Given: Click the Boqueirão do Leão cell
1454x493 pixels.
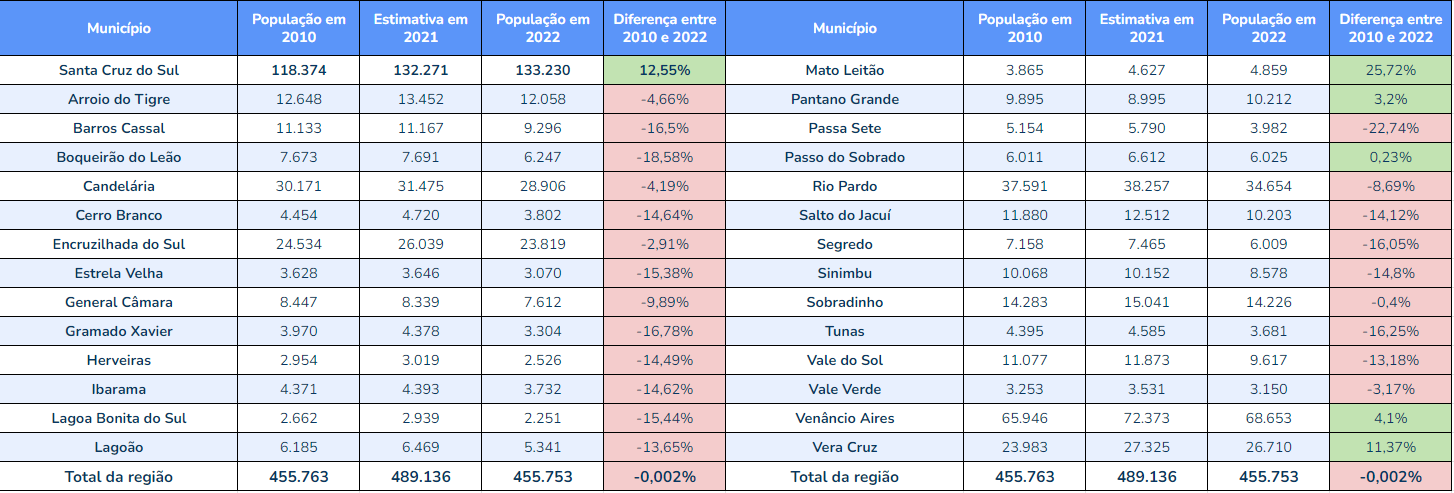Looking at the screenshot, I should pos(118,157).
